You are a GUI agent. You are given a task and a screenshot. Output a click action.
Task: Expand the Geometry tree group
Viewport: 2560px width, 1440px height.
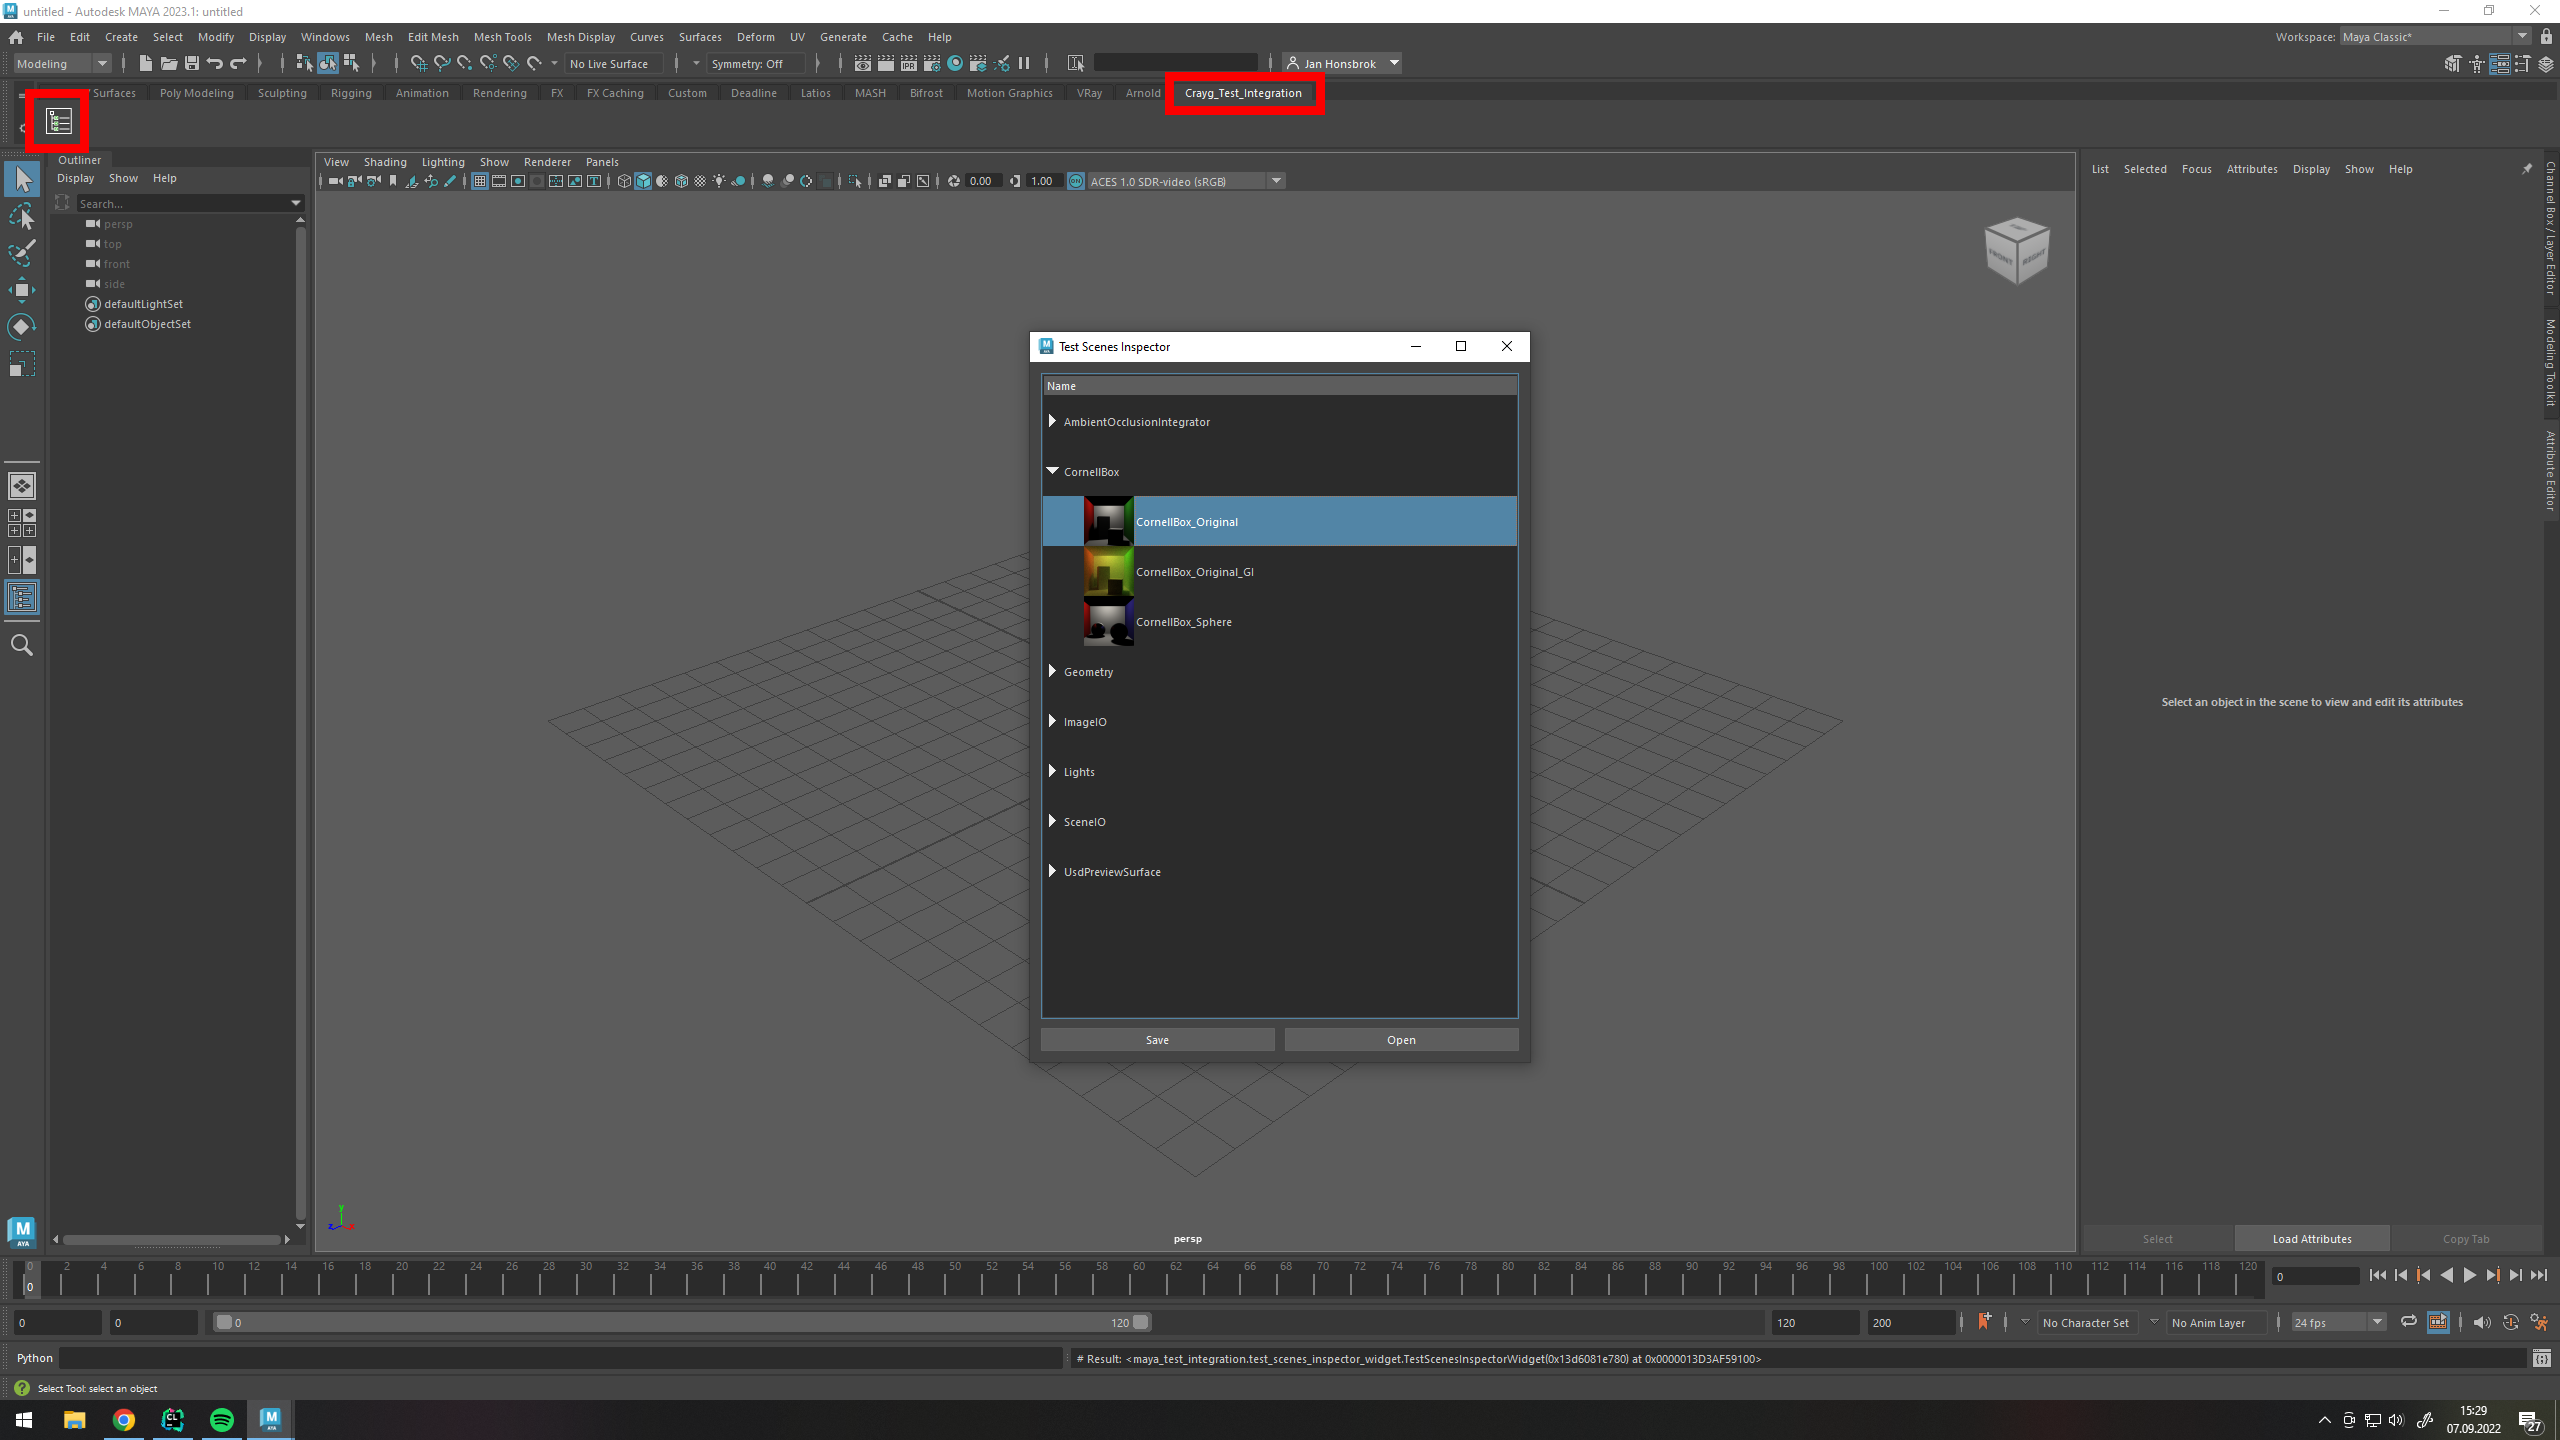[1052, 671]
